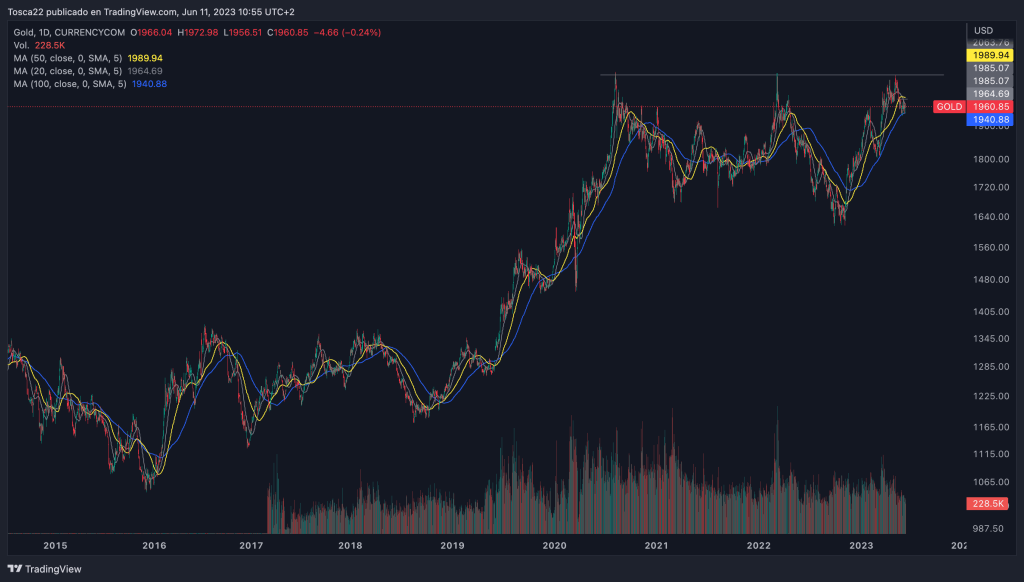1024x582 pixels.
Task: Click the TradingView text at bottom left
Action: [52, 569]
